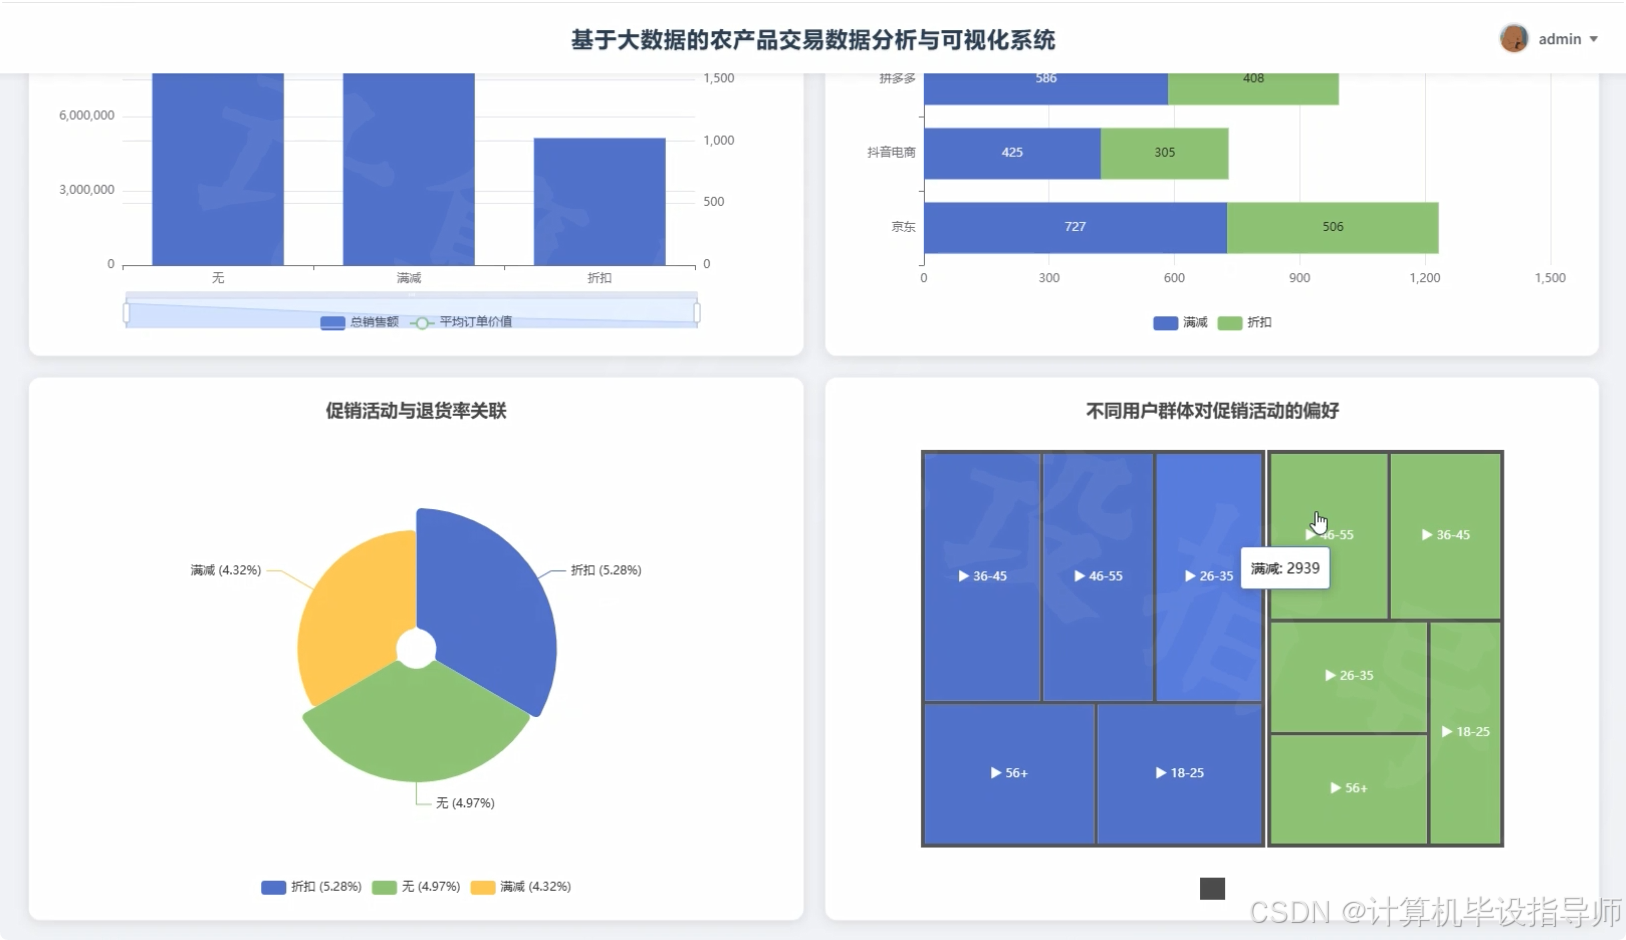The image size is (1626, 940).
Task: Toggle pie legend item 无 (4.97%)
Action: (416, 887)
